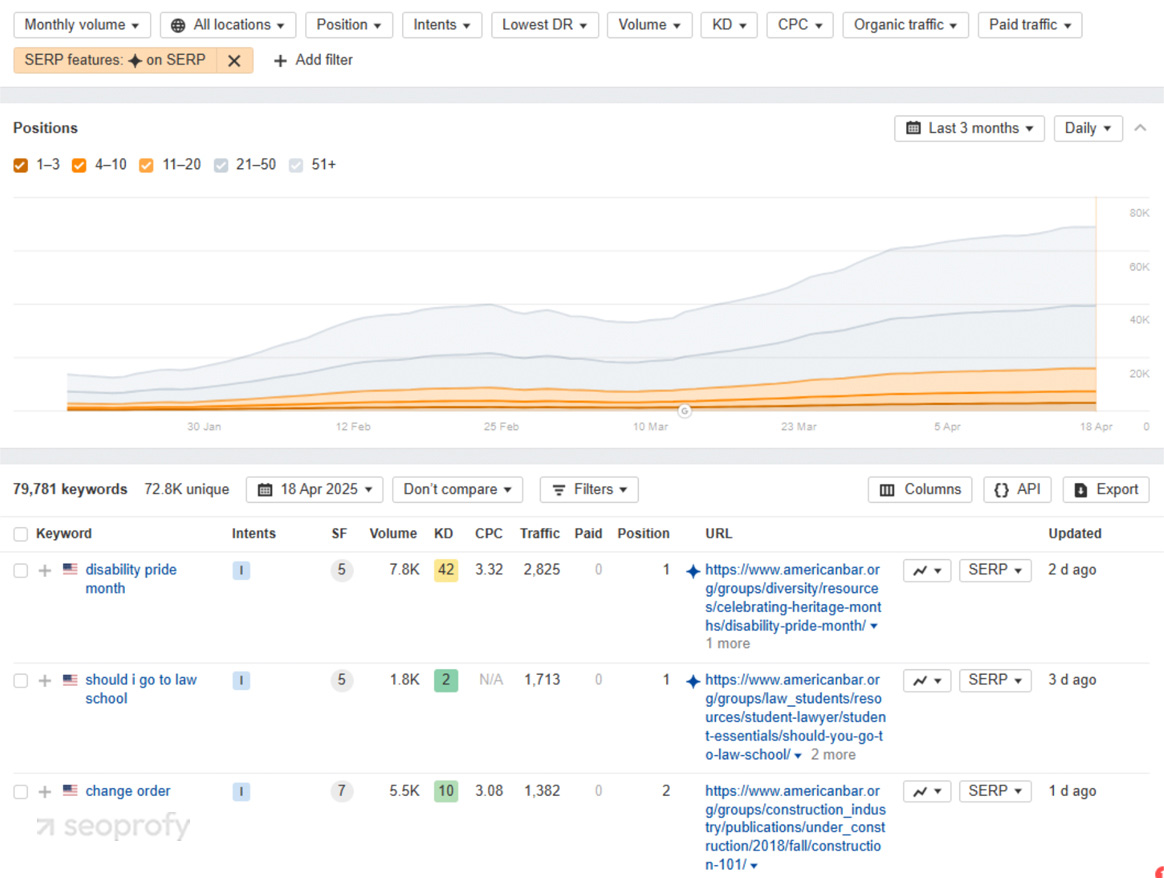Sort table by KD column
1164x878 pixels.
click(x=443, y=534)
